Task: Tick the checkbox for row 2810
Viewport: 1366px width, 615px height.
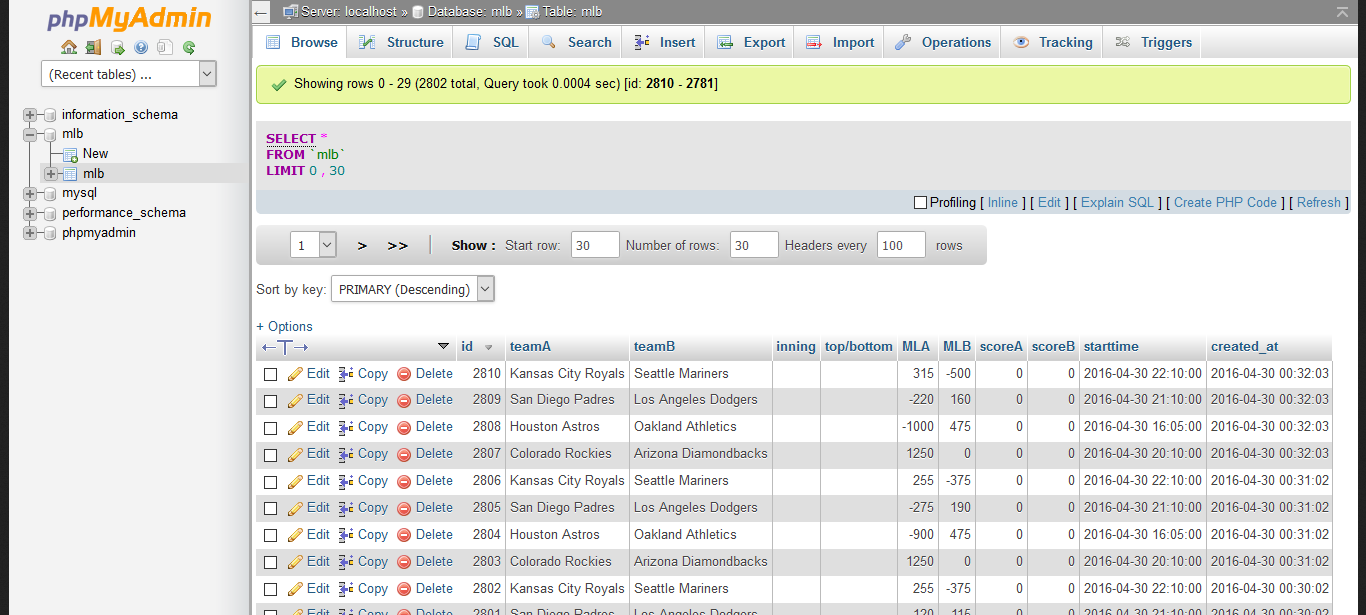Action: (270, 374)
